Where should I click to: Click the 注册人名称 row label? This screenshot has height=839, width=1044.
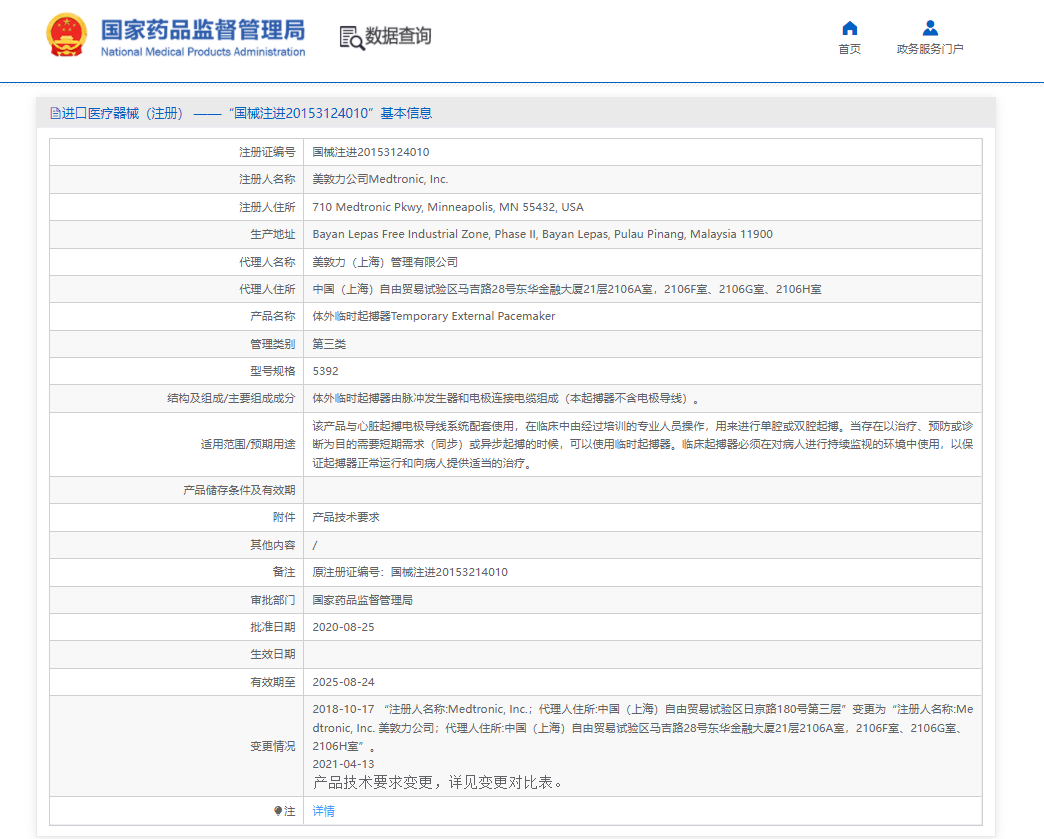(x=267, y=180)
